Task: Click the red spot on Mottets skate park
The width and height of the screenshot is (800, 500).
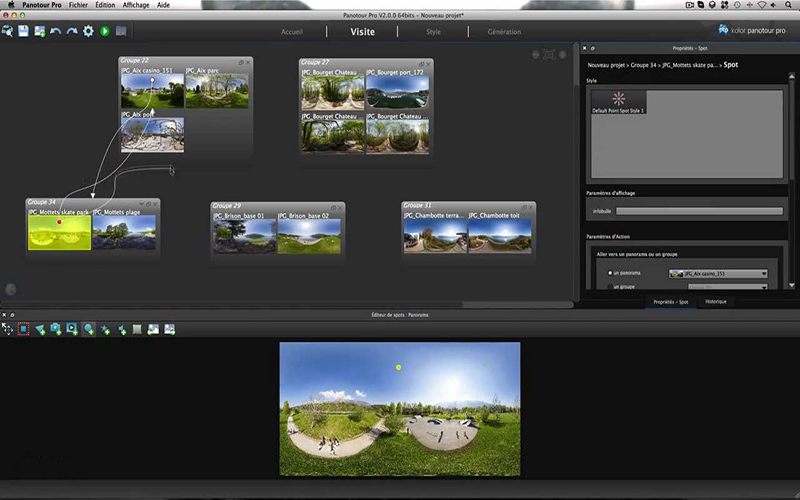Action: (59, 222)
